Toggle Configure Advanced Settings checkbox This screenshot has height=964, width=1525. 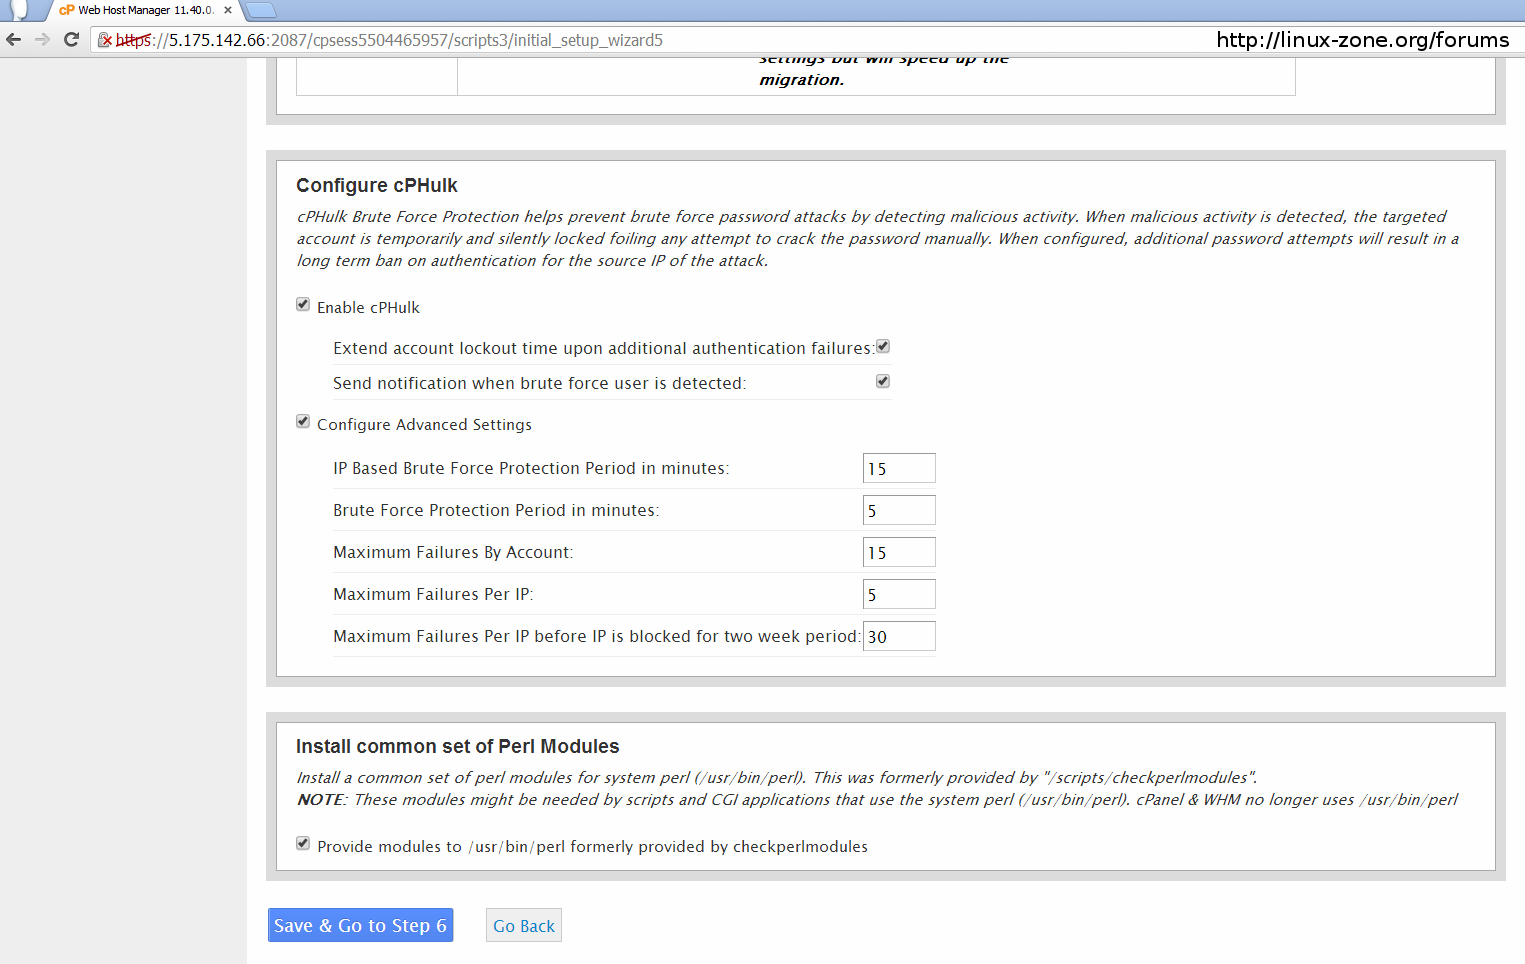pos(303,422)
